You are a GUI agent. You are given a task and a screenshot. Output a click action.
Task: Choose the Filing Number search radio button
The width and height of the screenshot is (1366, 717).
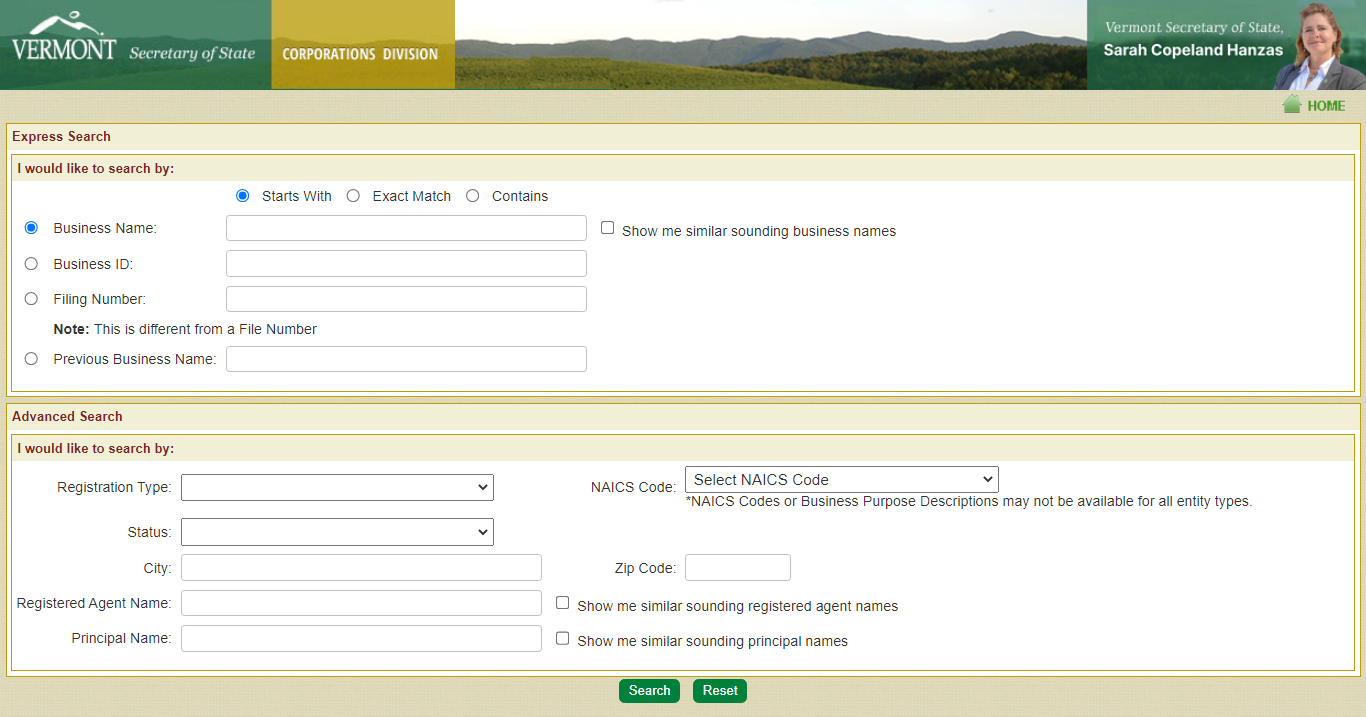tap(31, 299)
